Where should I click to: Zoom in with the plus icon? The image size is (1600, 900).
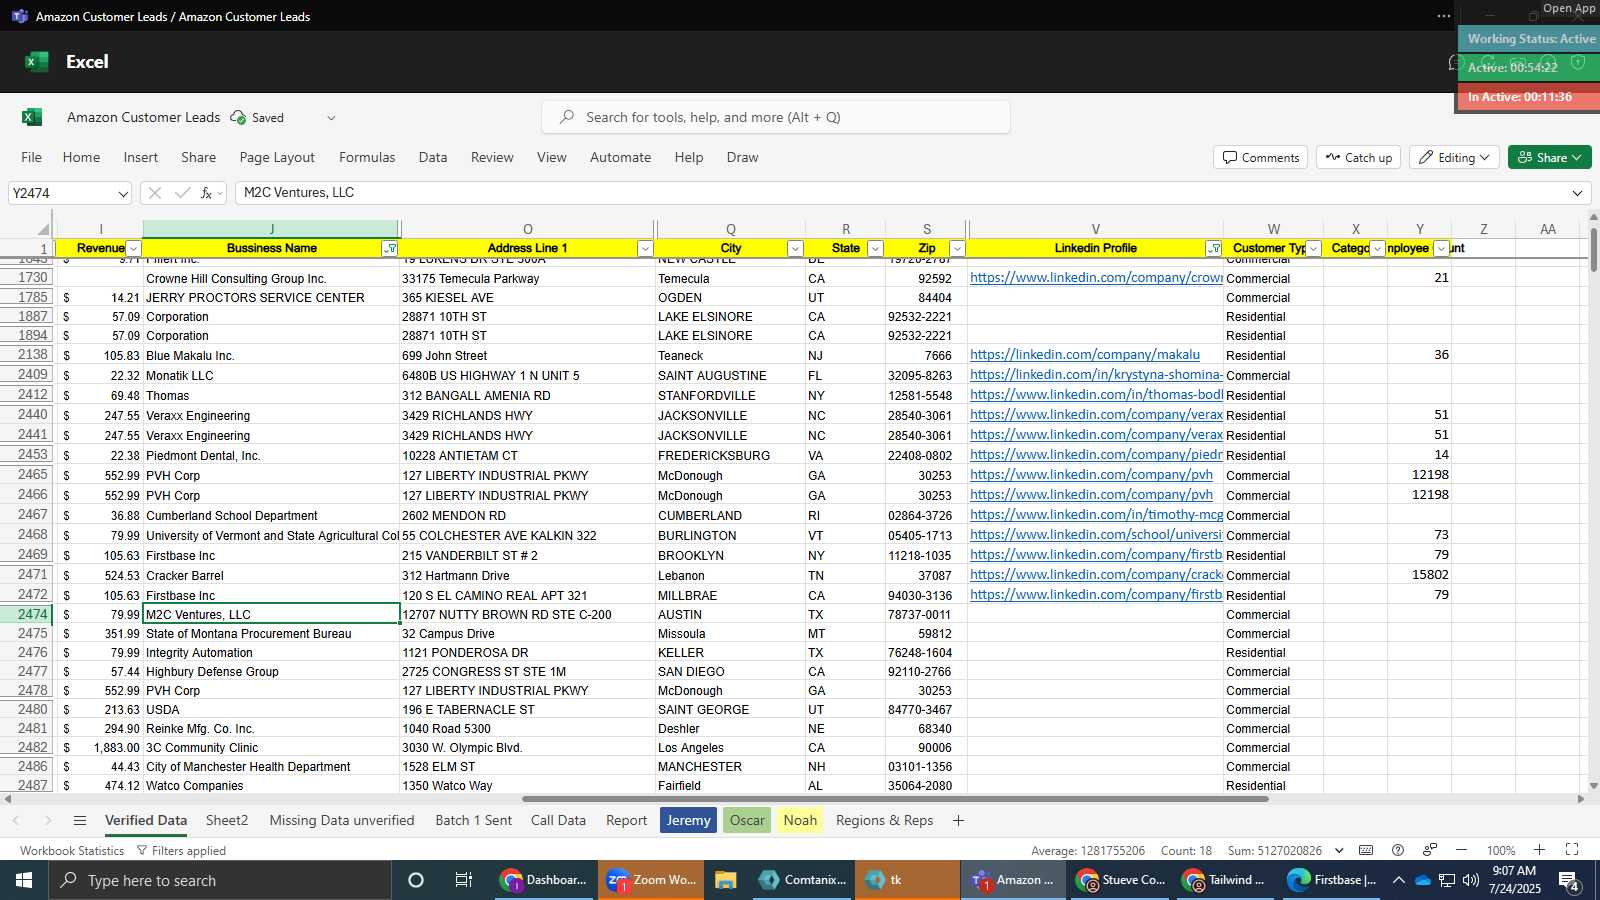1539,850
